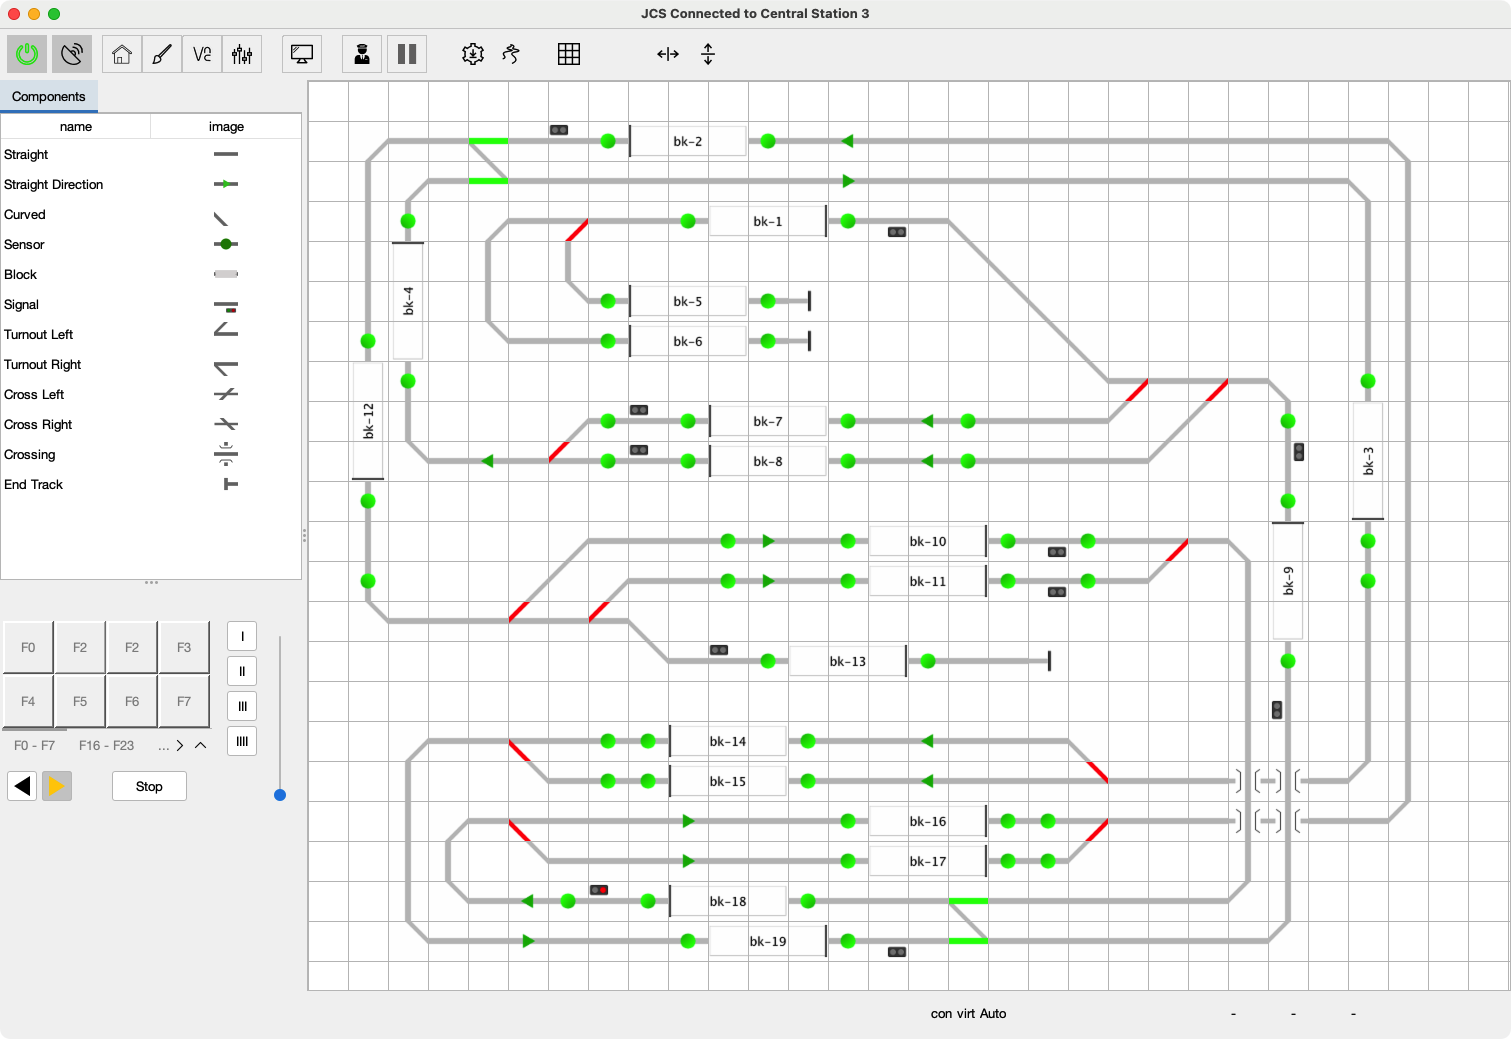
Task: Click the horizontal flip arrows icon
Action: [668, 54]
